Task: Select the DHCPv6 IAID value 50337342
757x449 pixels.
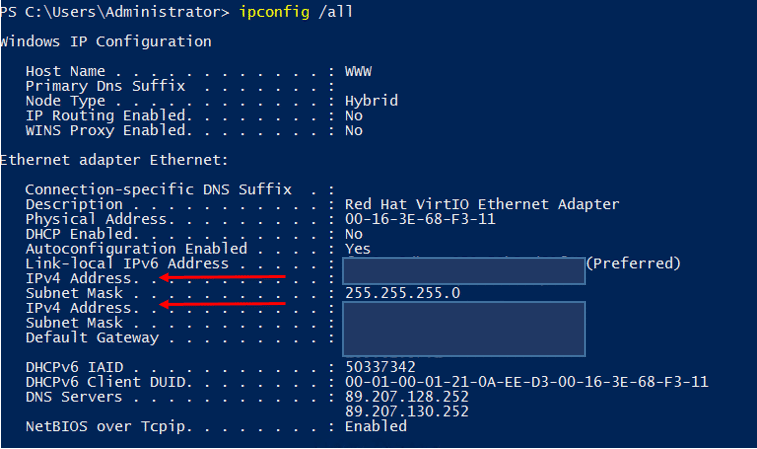Action: pyautogui.click(x=378, y=367)
